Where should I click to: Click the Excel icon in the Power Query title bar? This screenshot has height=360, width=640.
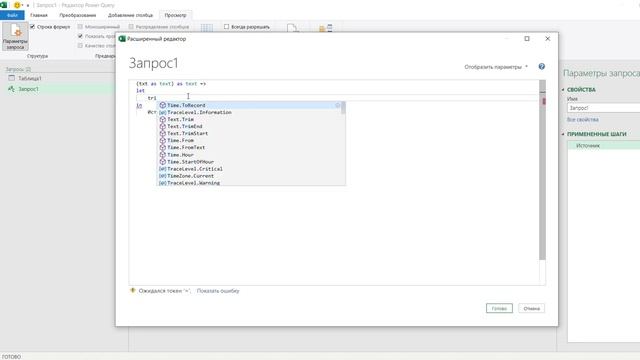point(4,5)
